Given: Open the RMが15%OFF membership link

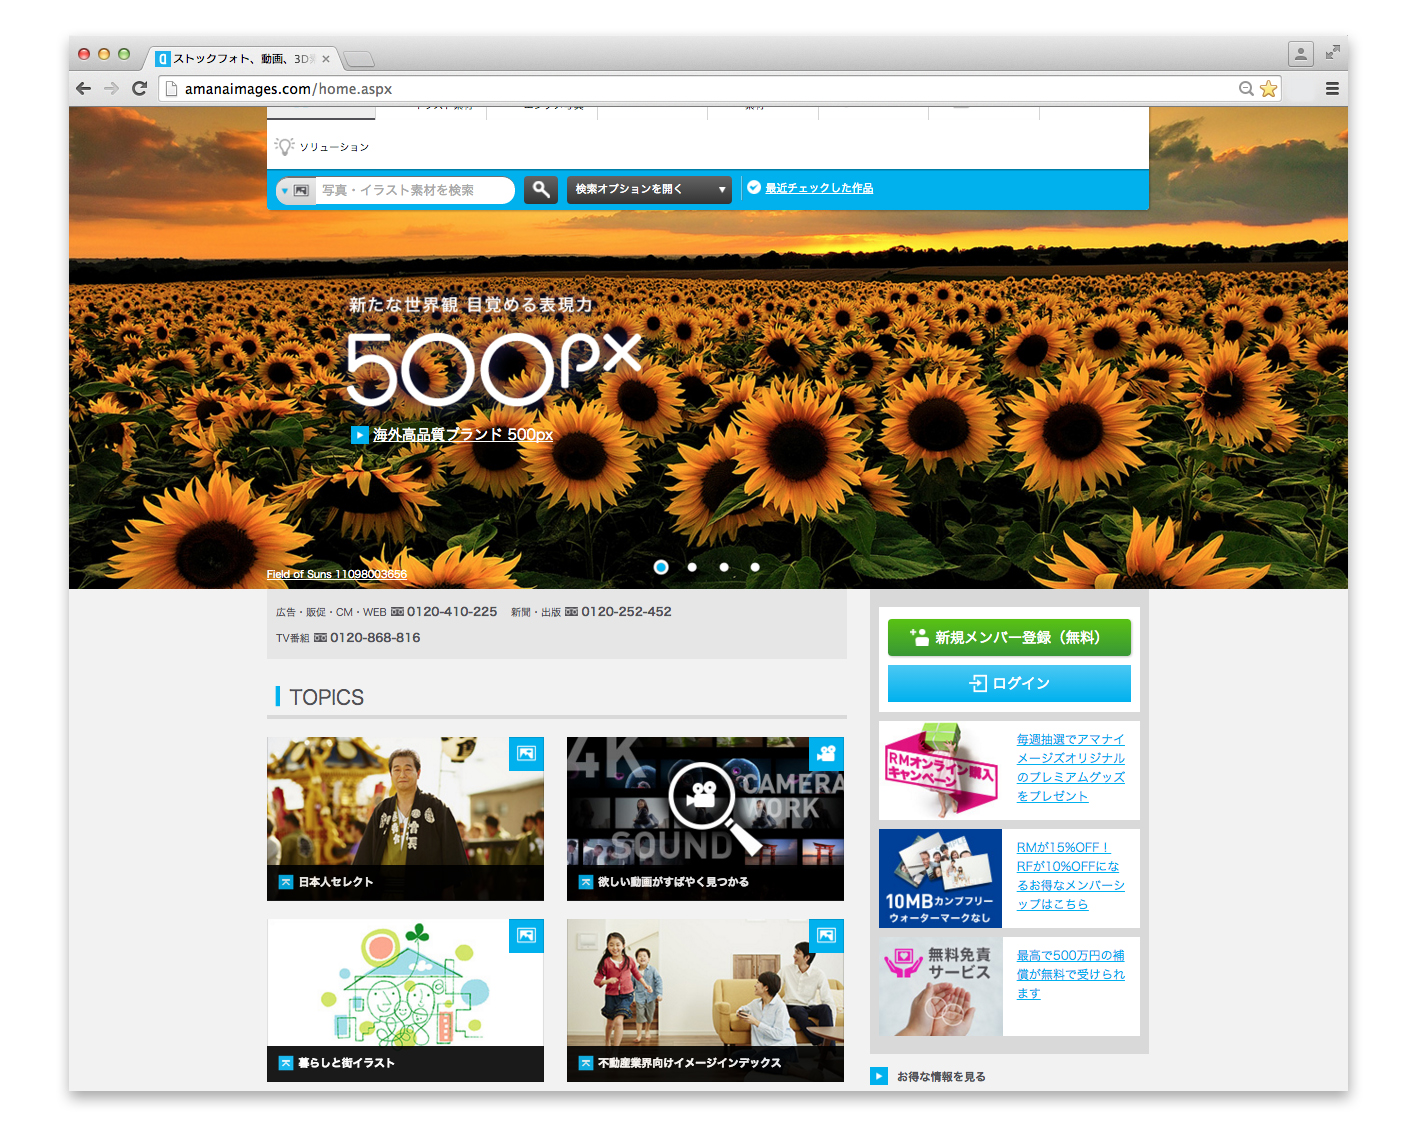Looking at the screenshot, I should click(1071, 876).
